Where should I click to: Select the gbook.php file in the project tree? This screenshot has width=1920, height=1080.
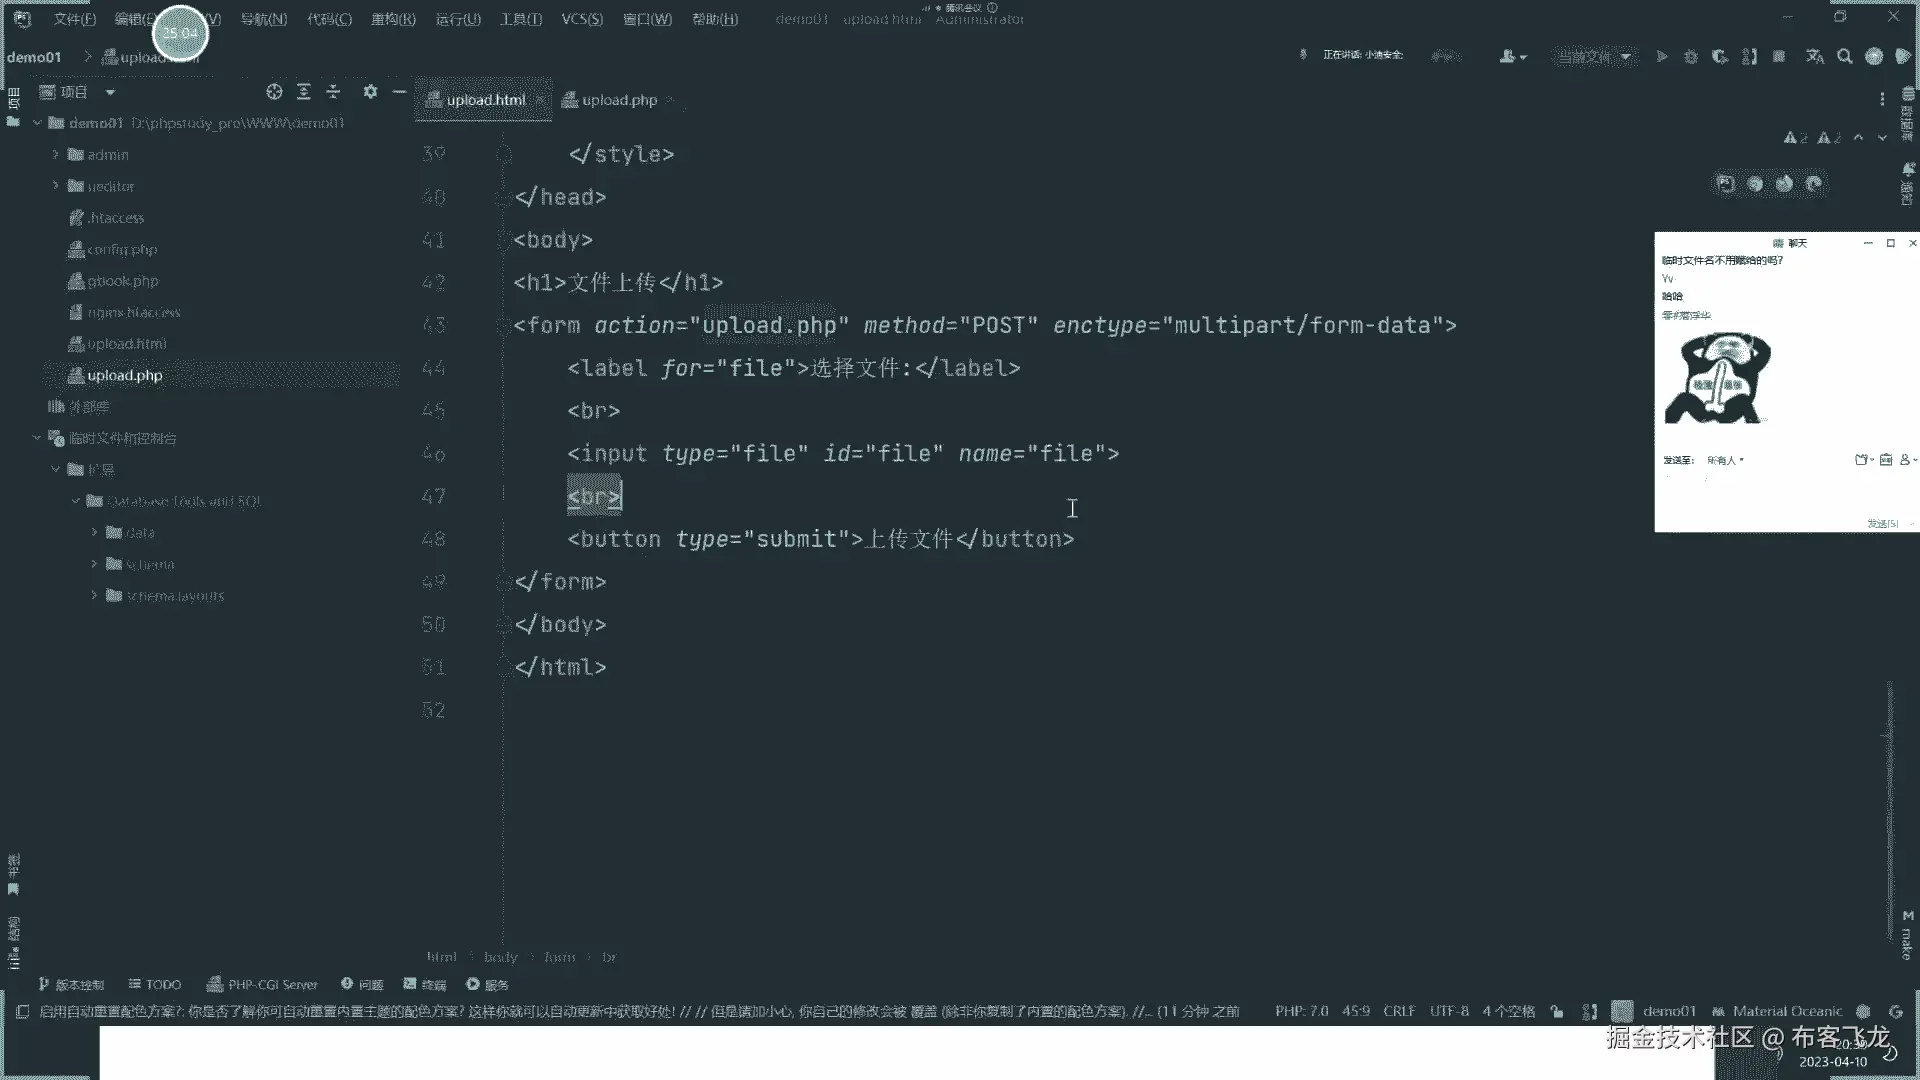[122, 281]
